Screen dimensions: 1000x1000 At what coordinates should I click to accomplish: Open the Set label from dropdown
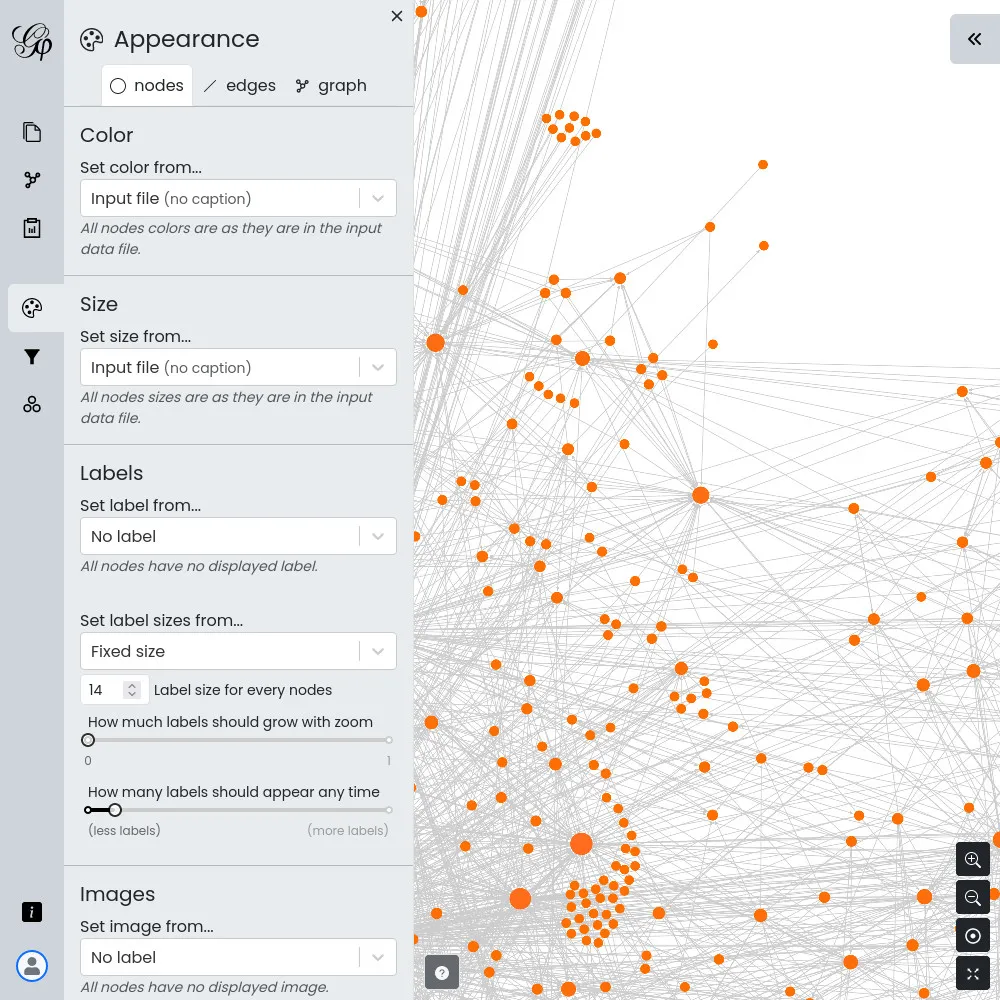(238, 536)
